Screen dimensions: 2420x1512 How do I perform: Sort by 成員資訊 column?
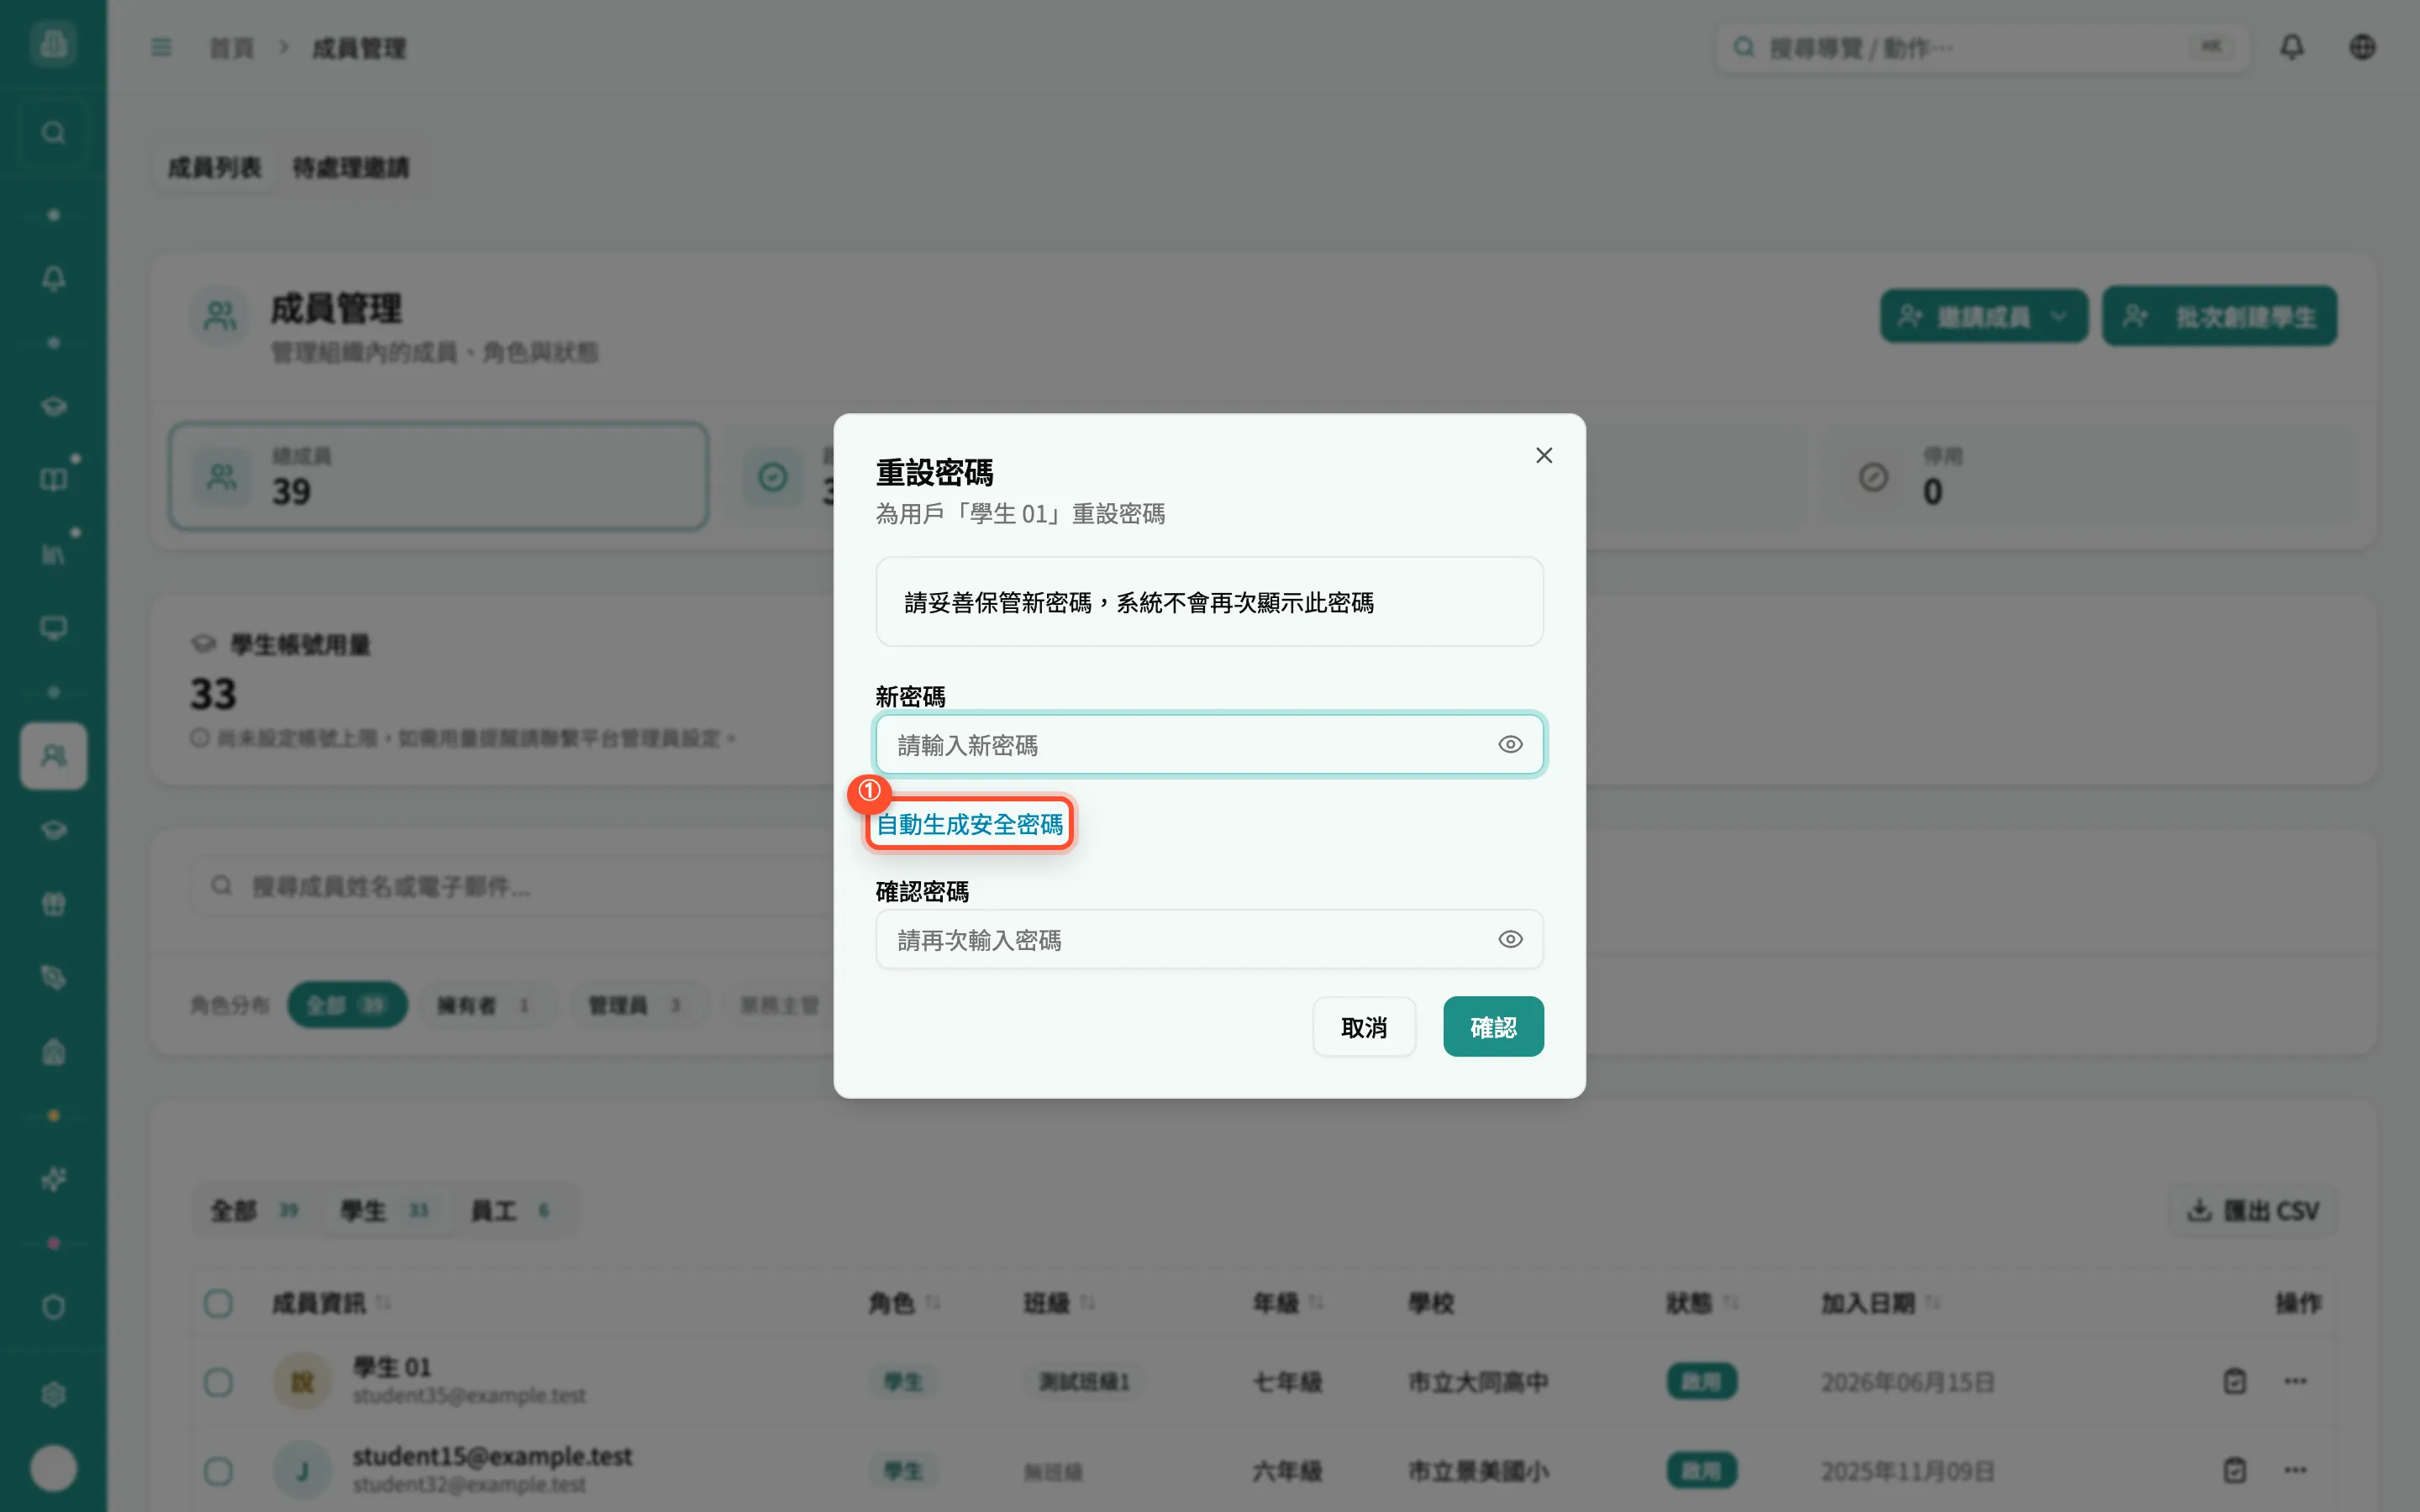pyautogui.click(x=331, y=1303)
